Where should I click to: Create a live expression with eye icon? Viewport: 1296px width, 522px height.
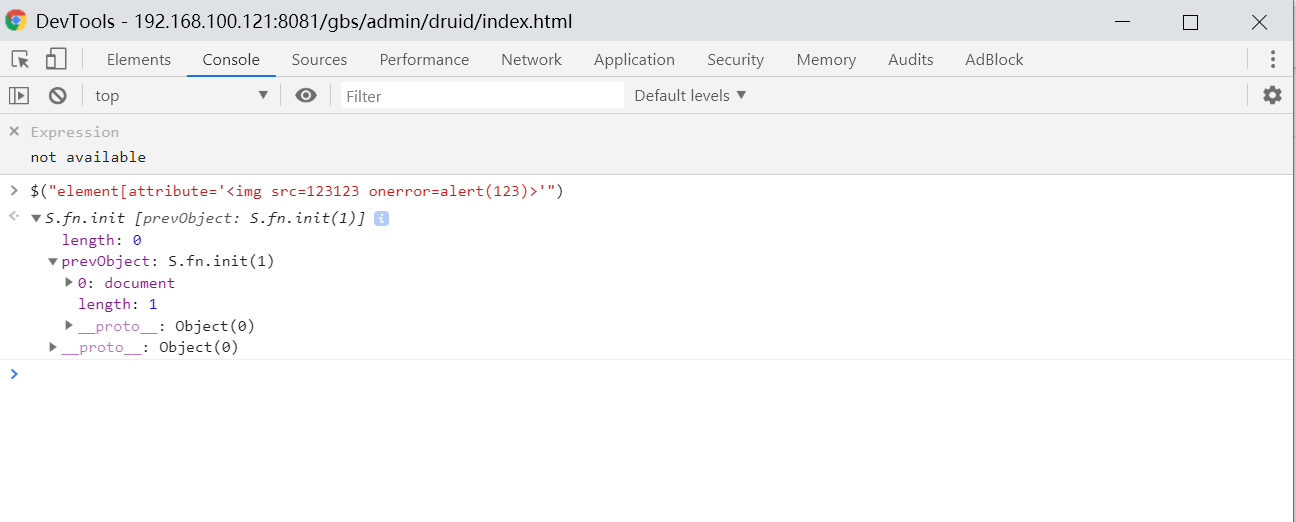coord(306,95)
